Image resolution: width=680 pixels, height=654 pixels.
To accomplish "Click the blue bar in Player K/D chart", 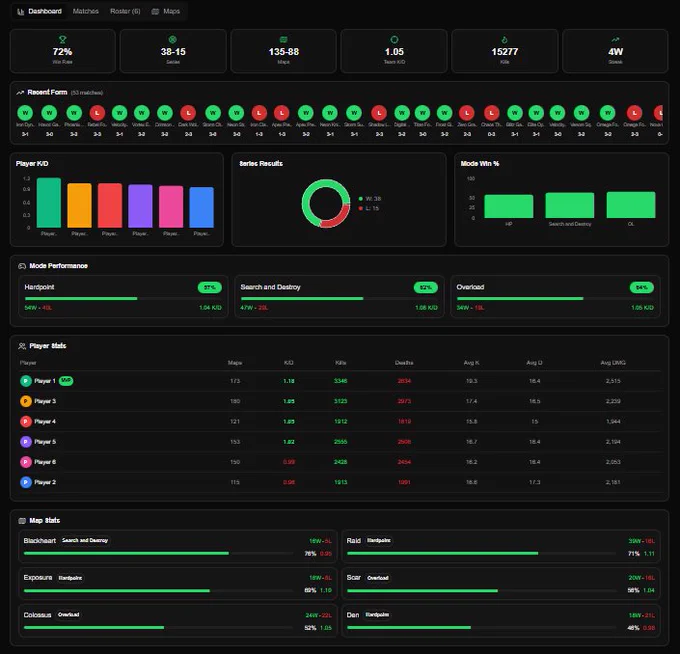I will pyautogui.click(x=201, y=207).
